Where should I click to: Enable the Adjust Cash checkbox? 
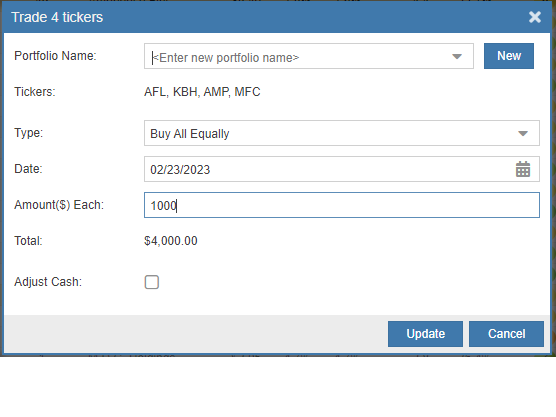(152, 282)
